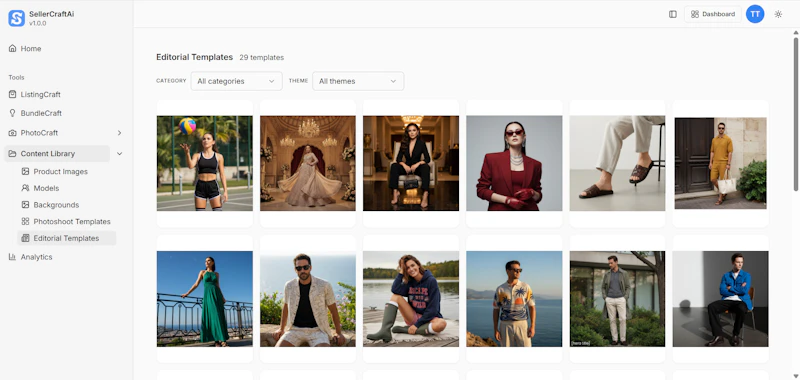Click the scrollbar down arrow

(795, 376)
